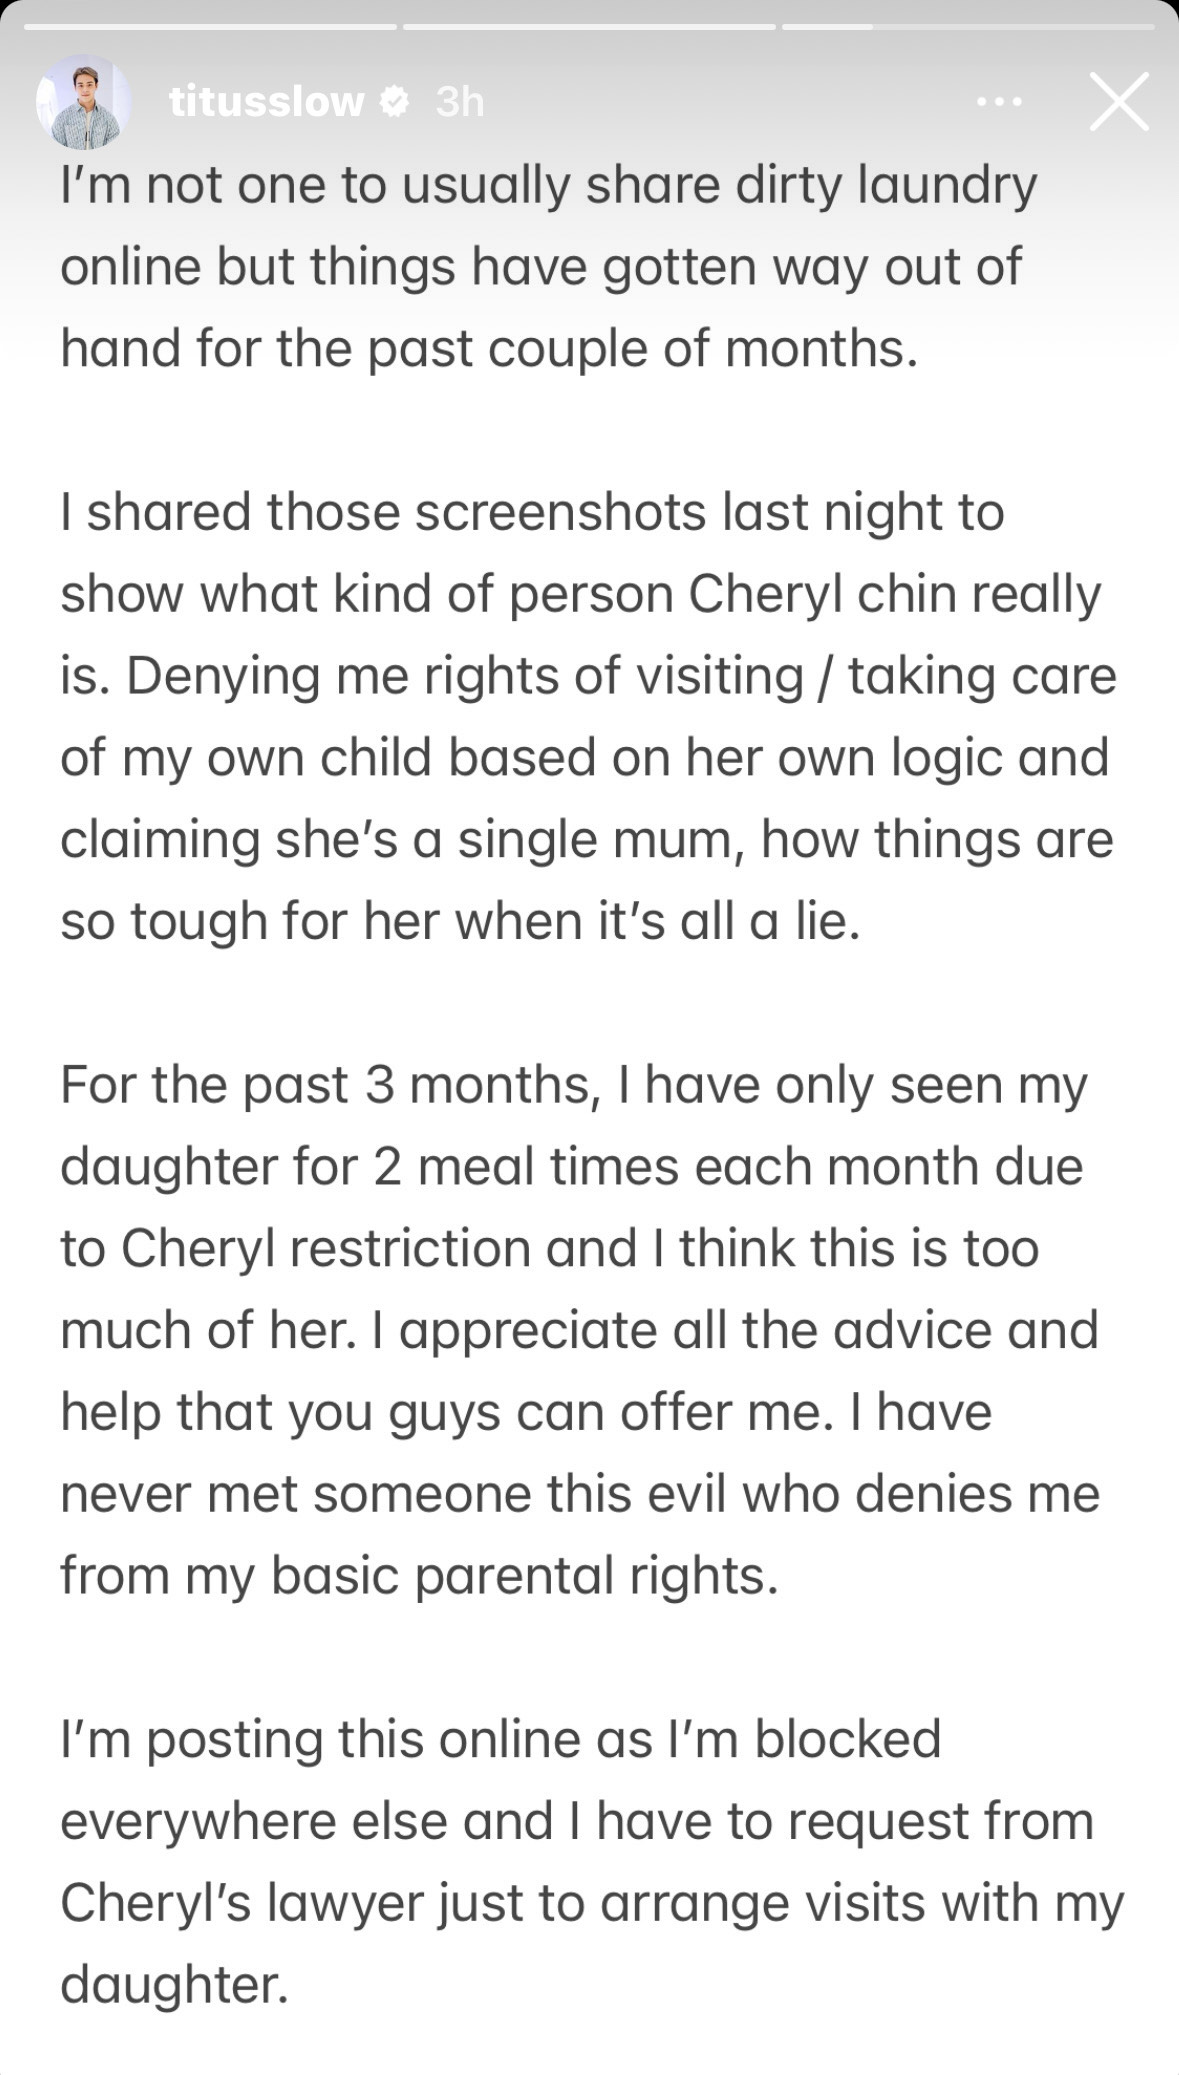The height and width of the screenshot is (2075, 1179).
Task: Click the "never met someone this evil" line
Action: pyautogui.click(x=579, y=1494)
